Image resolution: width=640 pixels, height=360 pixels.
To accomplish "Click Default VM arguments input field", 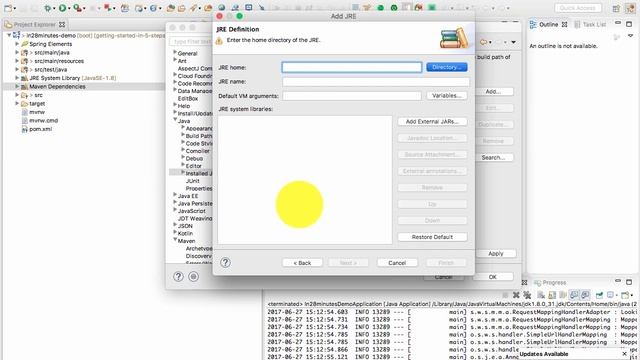I will tap(352, 96).
